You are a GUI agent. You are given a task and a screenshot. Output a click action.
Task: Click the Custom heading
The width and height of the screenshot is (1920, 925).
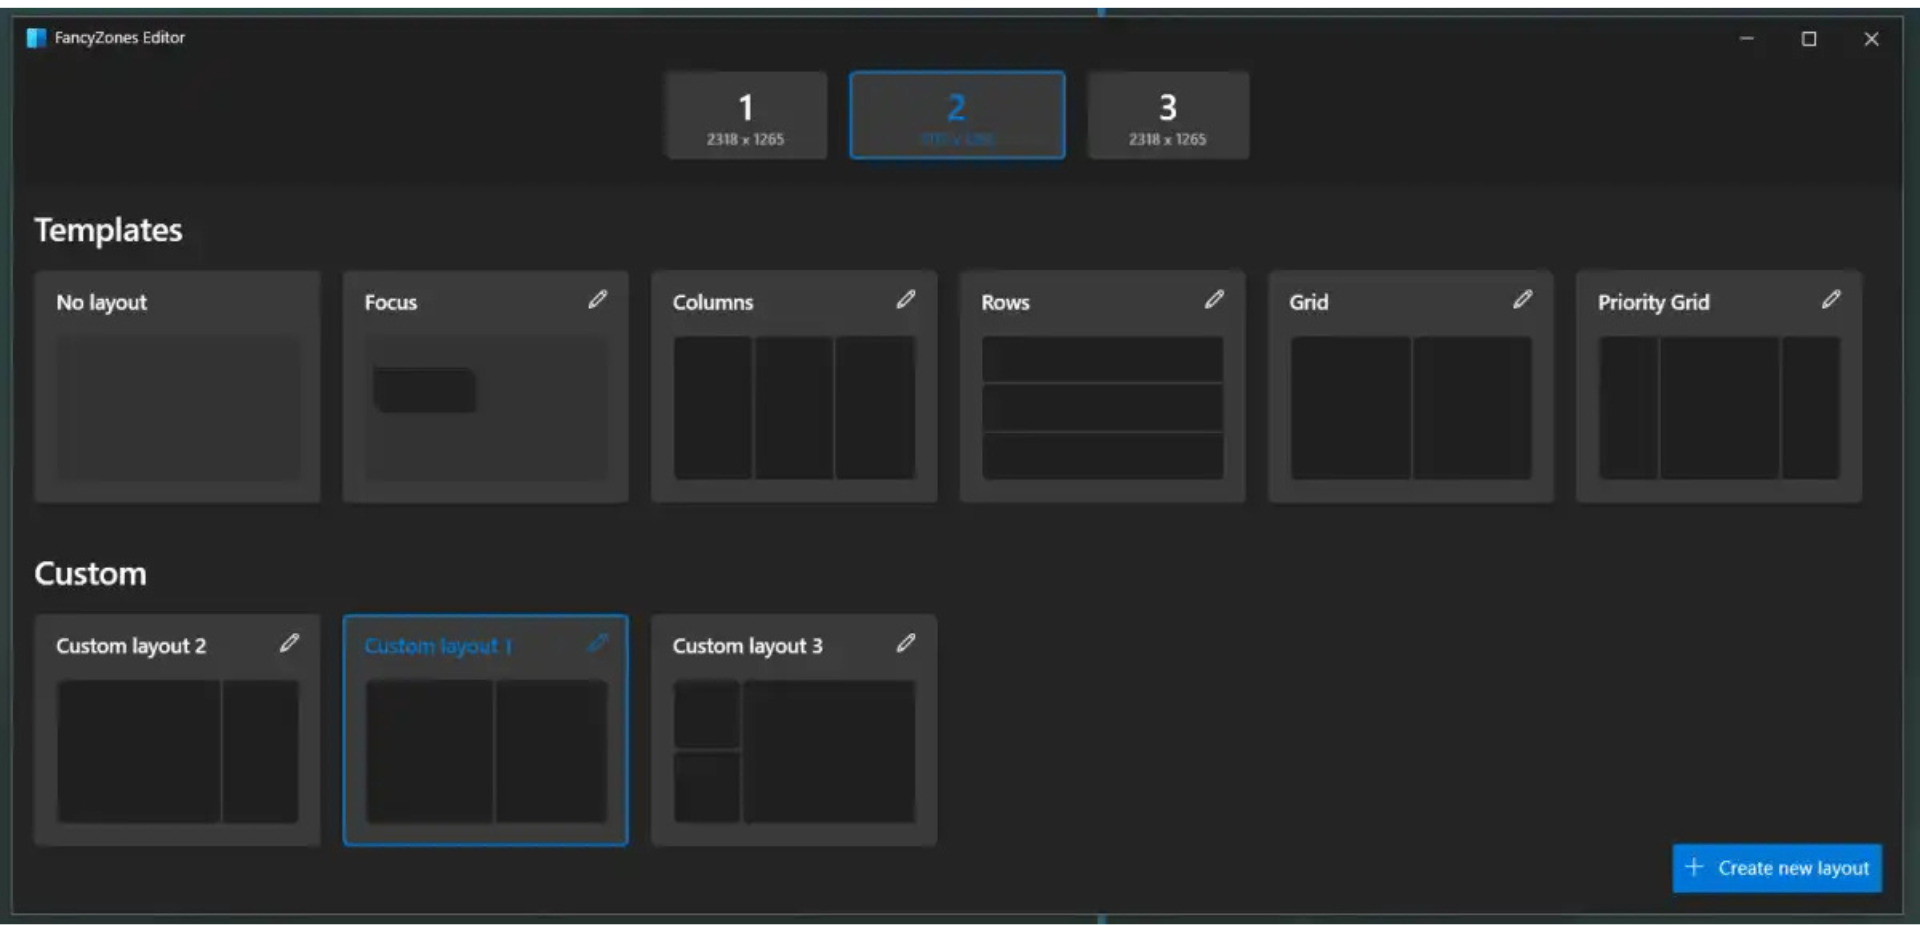click(90, 574)
